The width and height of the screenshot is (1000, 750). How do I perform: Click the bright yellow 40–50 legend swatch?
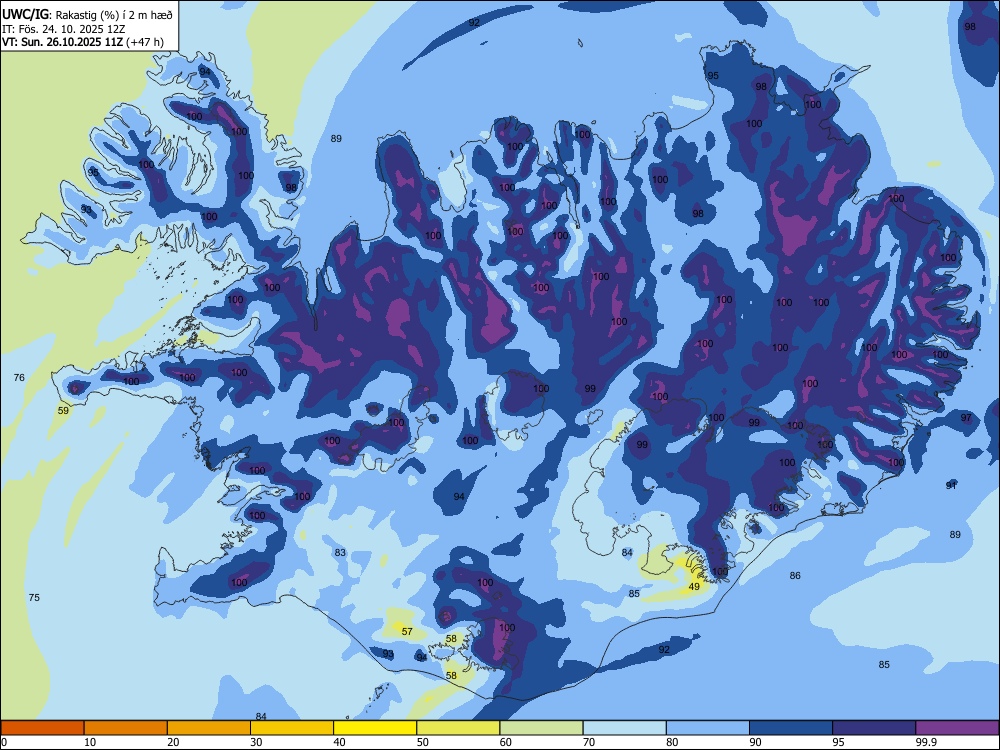coord(375,728)
